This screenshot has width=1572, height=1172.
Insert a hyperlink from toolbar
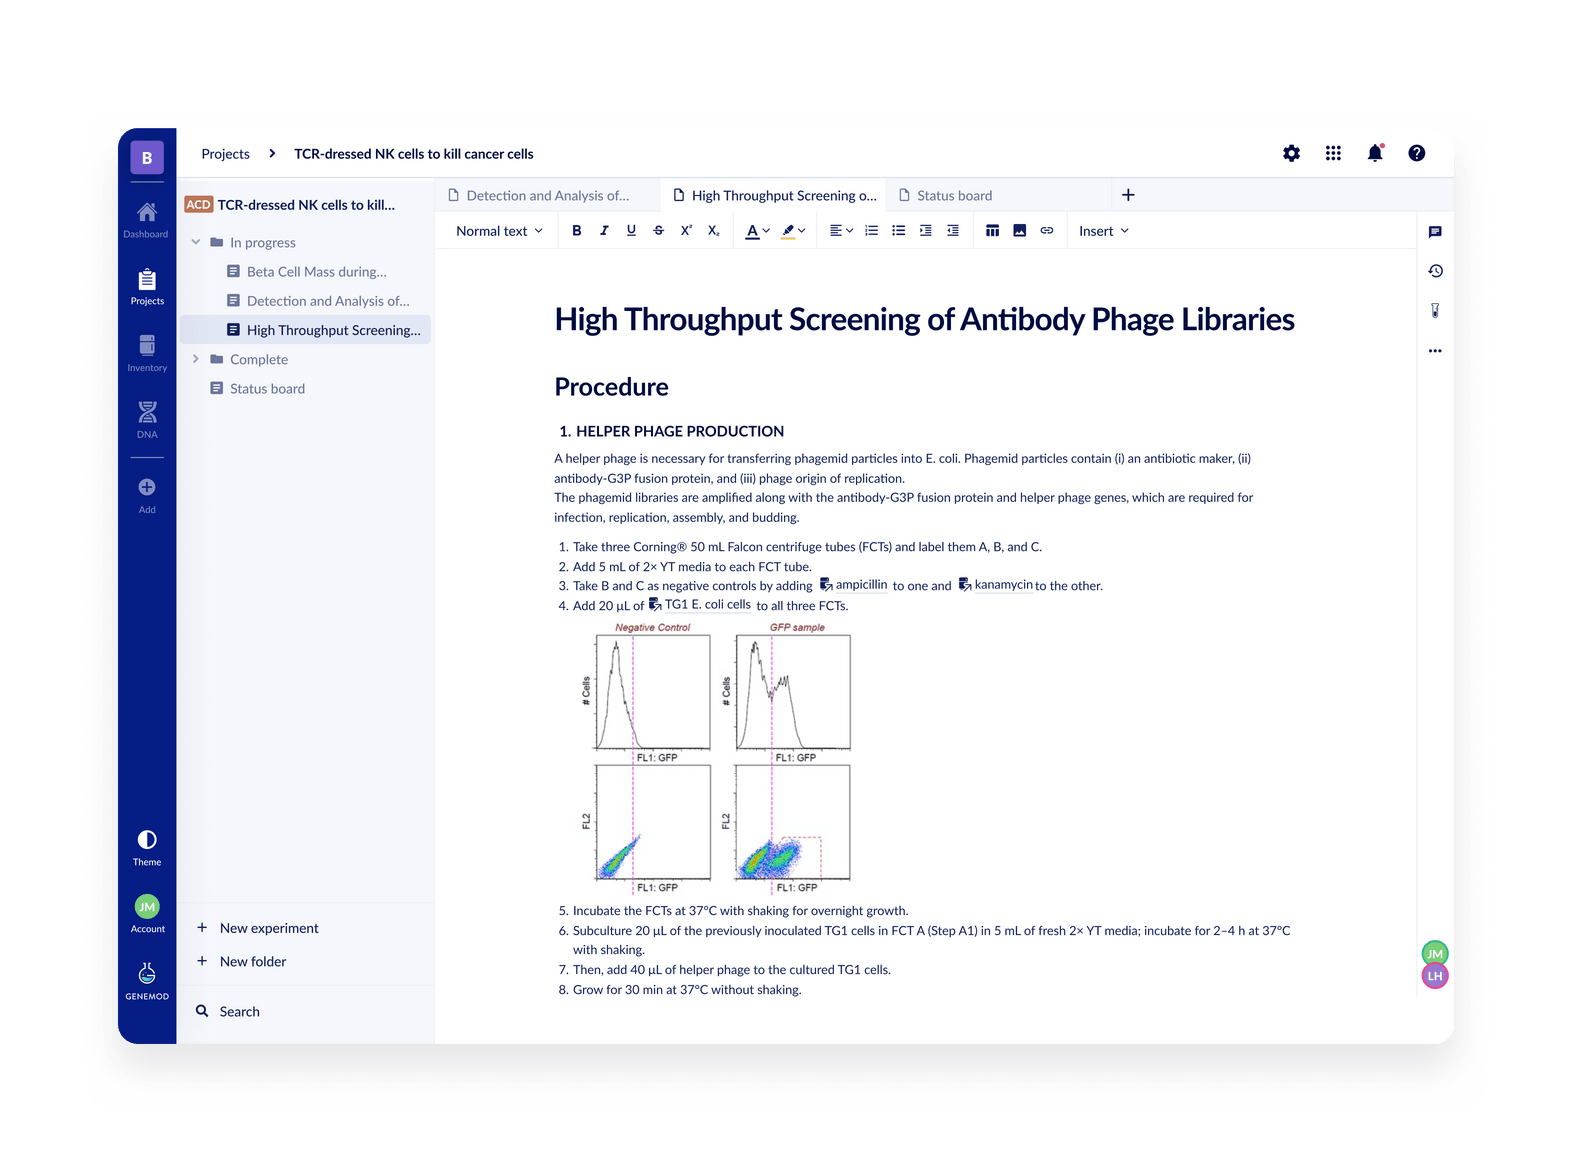click(x=1047, y=230)
